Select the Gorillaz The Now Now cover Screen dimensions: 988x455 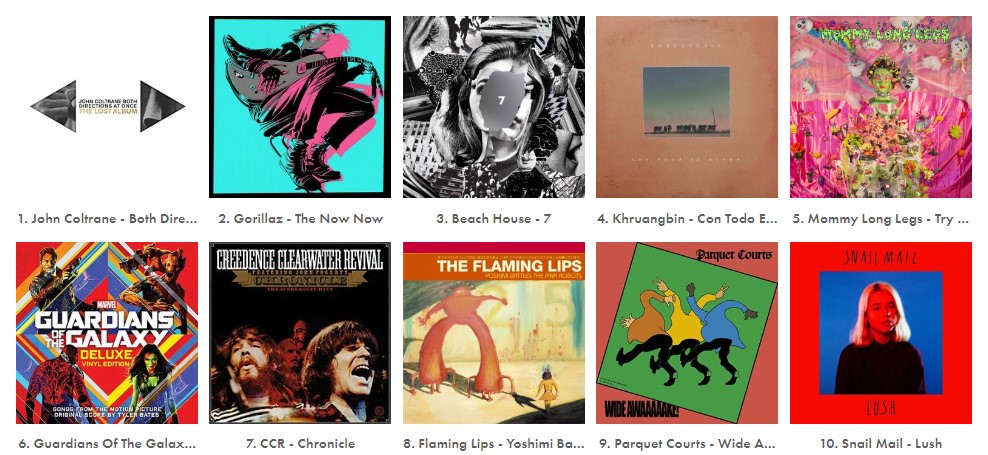coord(300,107)
